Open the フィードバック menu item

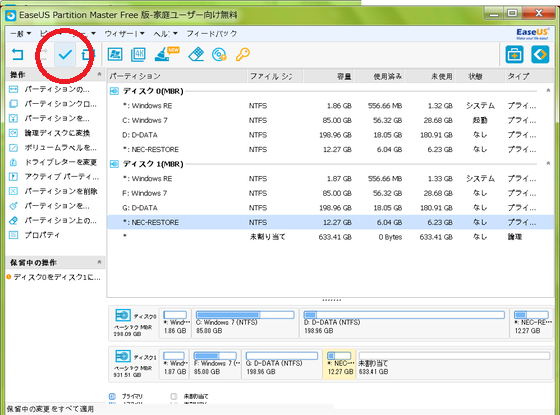tap(211, 34)
